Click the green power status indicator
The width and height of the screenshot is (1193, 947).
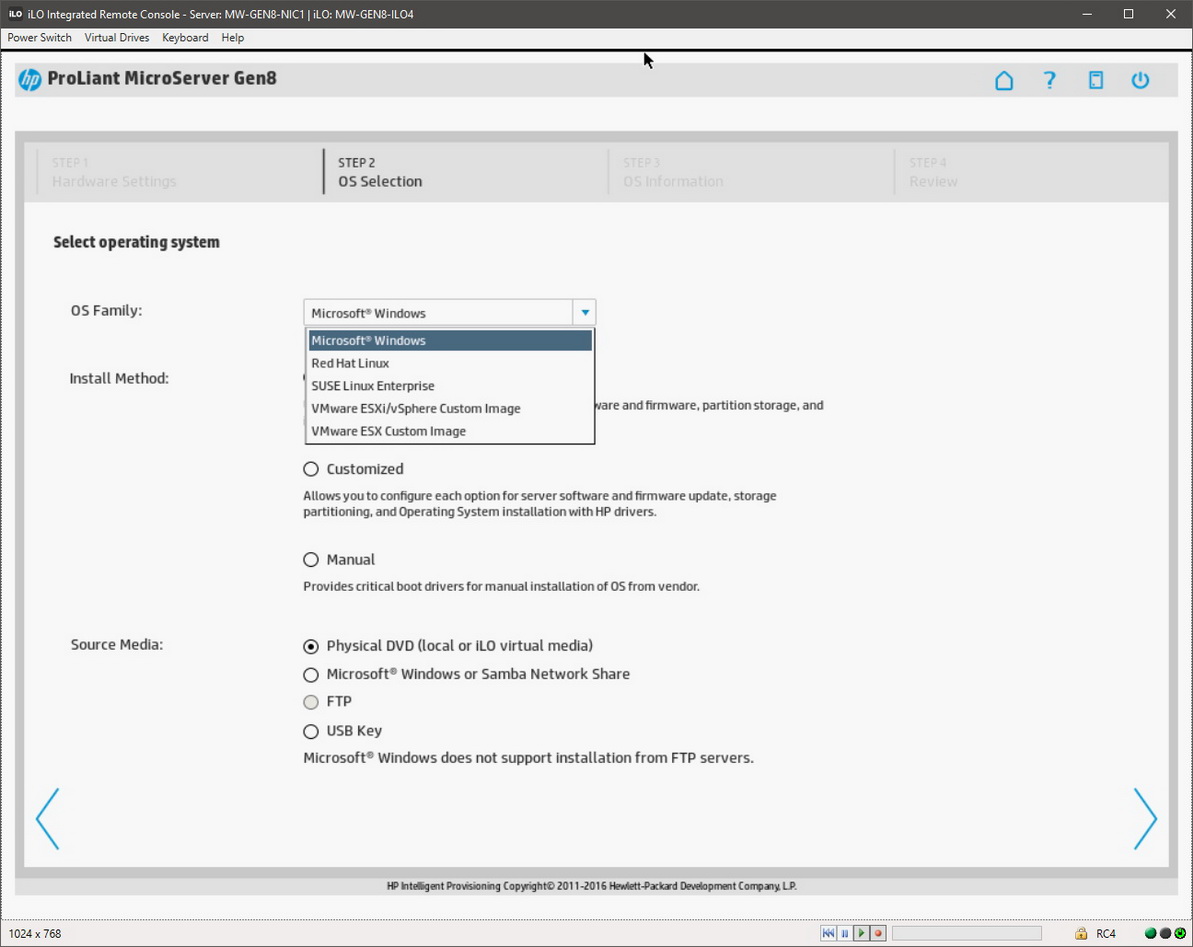pos(1180,933)
